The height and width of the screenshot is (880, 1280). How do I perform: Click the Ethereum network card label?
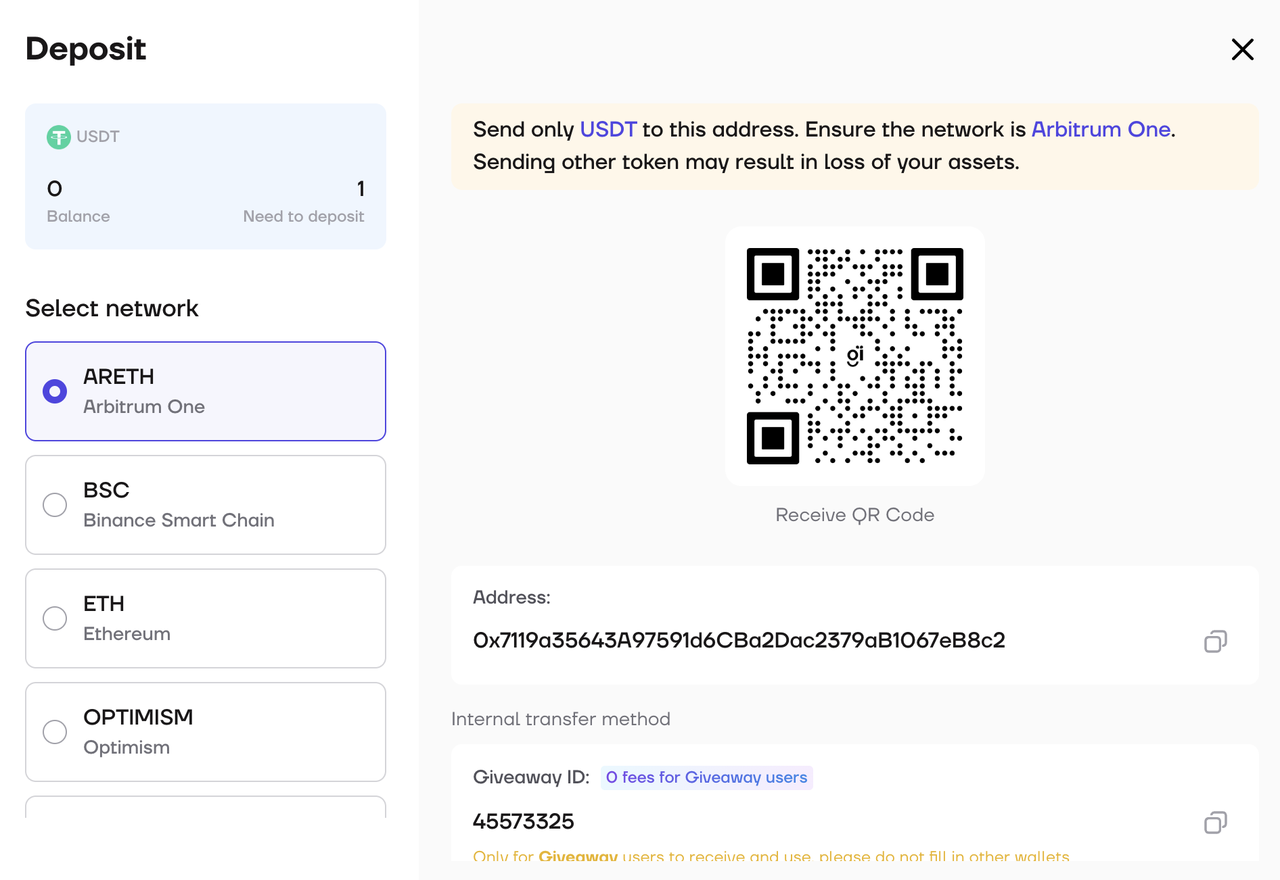[127, 634]
